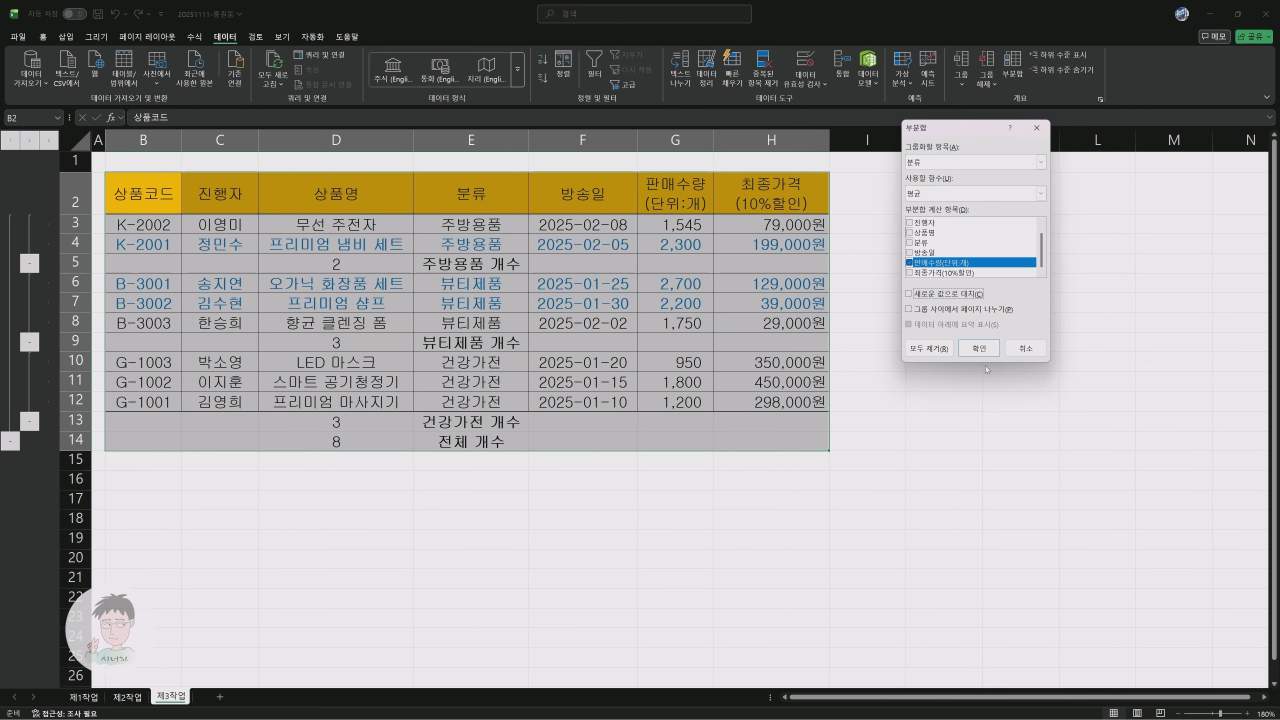
Task: Click the 중복된 항목 제거 icon
Action: [x=764, y=61]
